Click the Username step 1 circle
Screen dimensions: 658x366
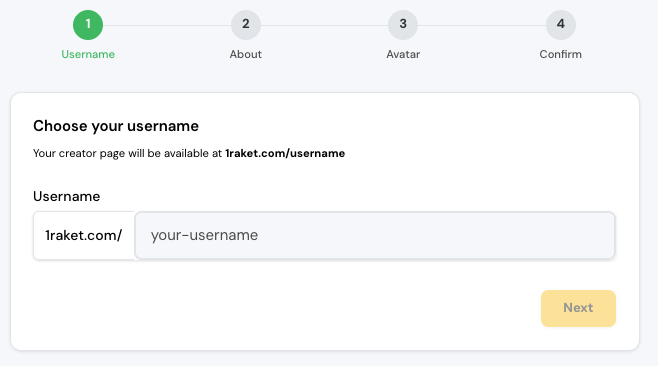click(88, 25)
